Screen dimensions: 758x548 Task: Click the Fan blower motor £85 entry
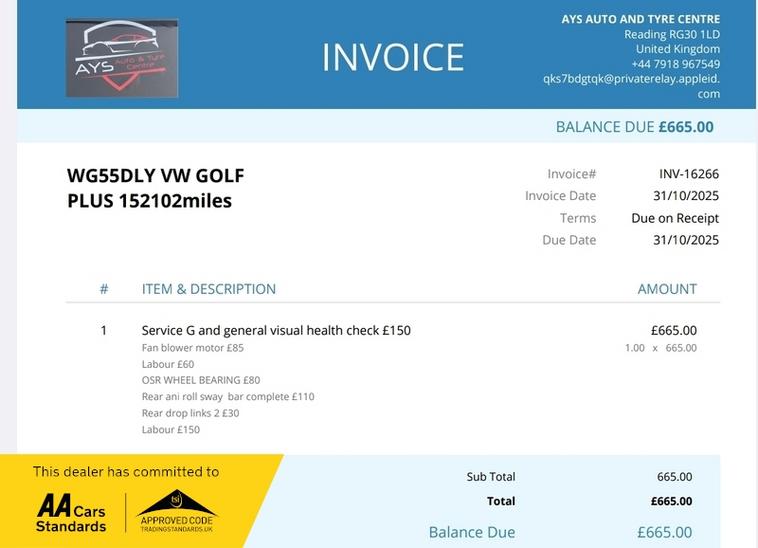pyautogui.click(x=193, y=348)
